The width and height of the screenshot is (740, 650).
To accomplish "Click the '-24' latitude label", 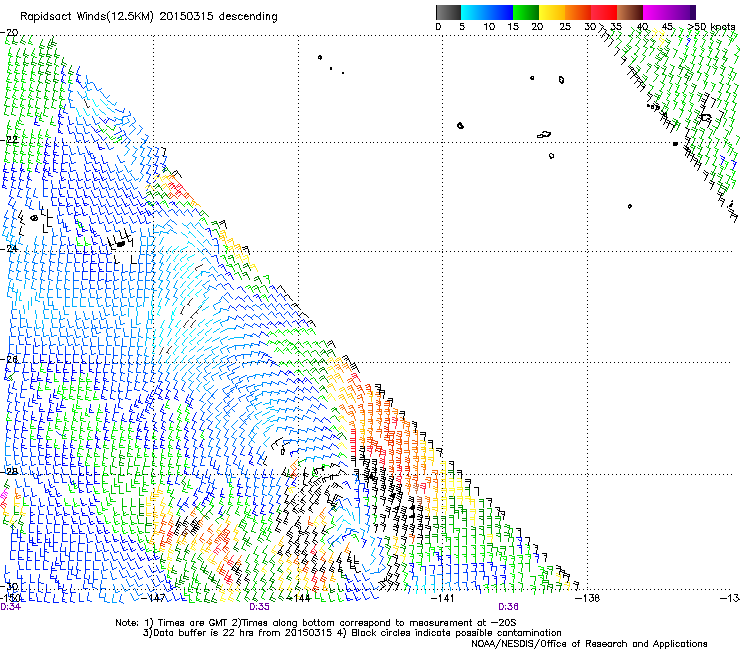I will tap(9, 248).
